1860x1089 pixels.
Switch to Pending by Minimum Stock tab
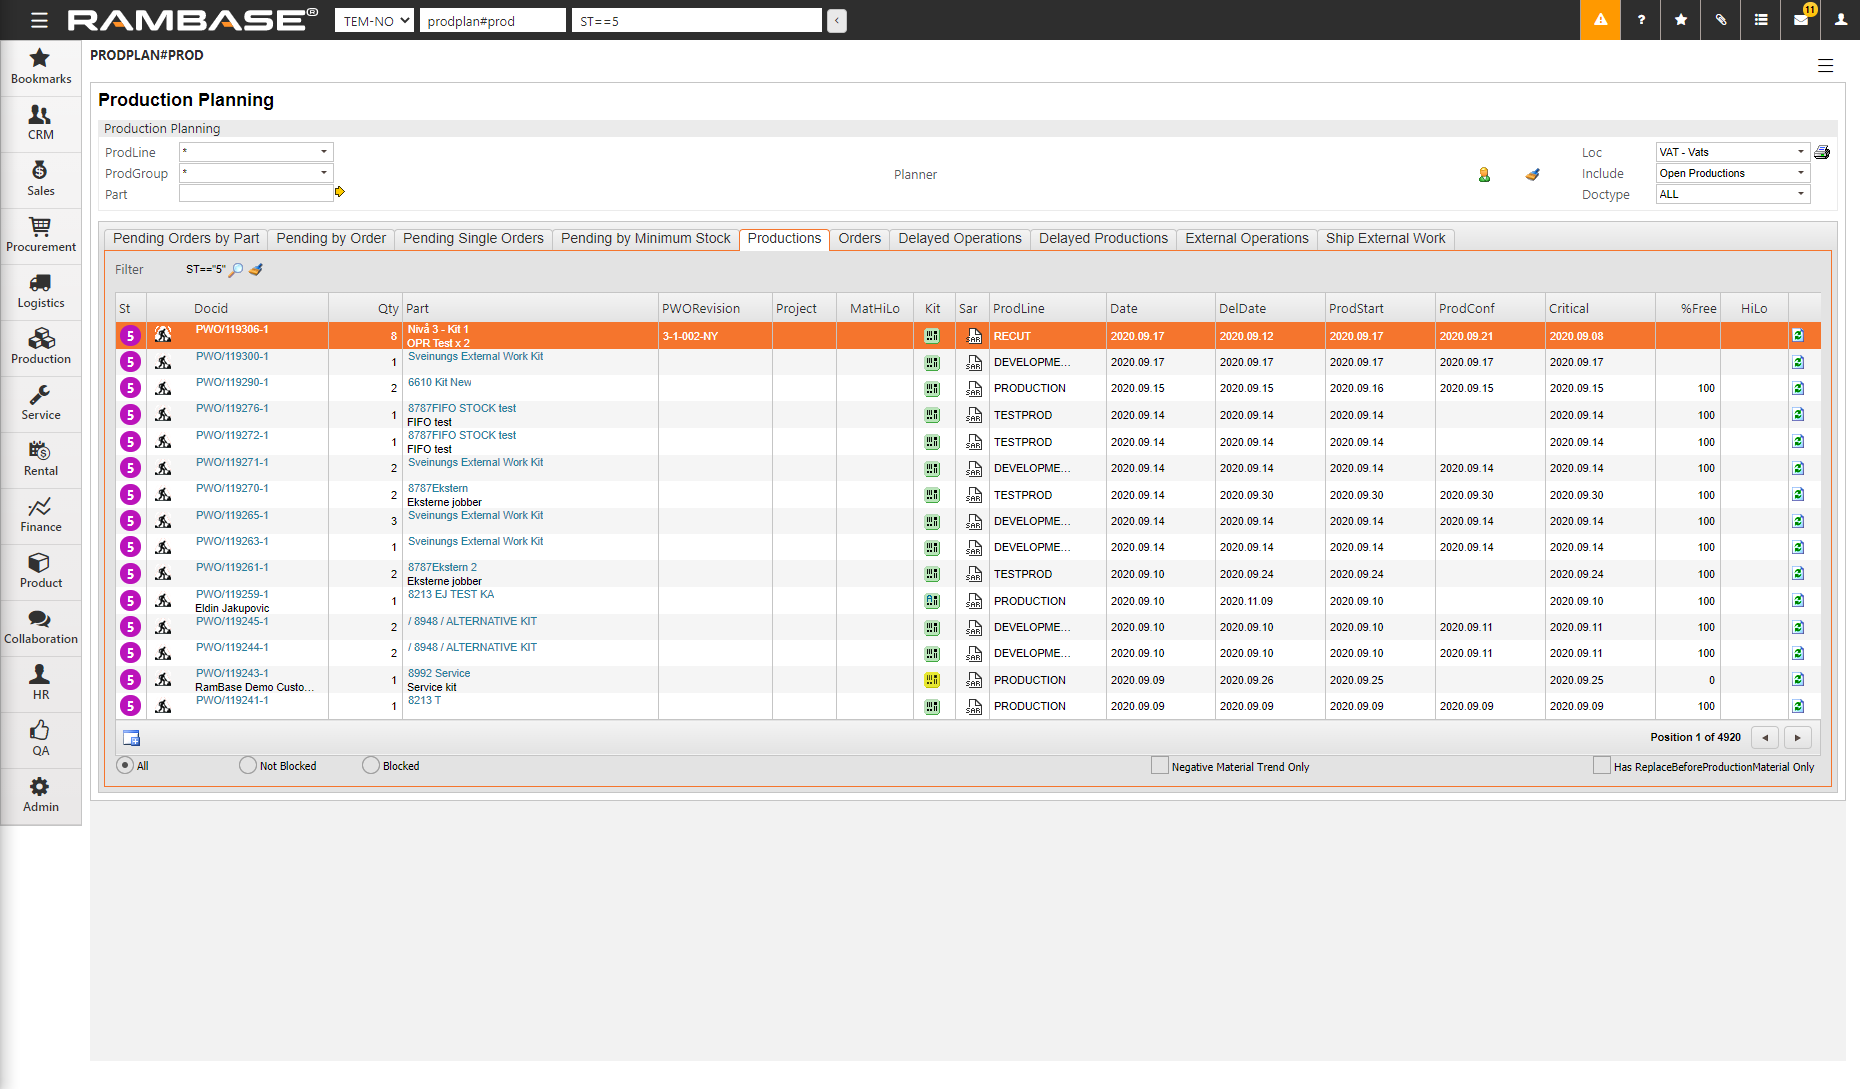[645, 238]
